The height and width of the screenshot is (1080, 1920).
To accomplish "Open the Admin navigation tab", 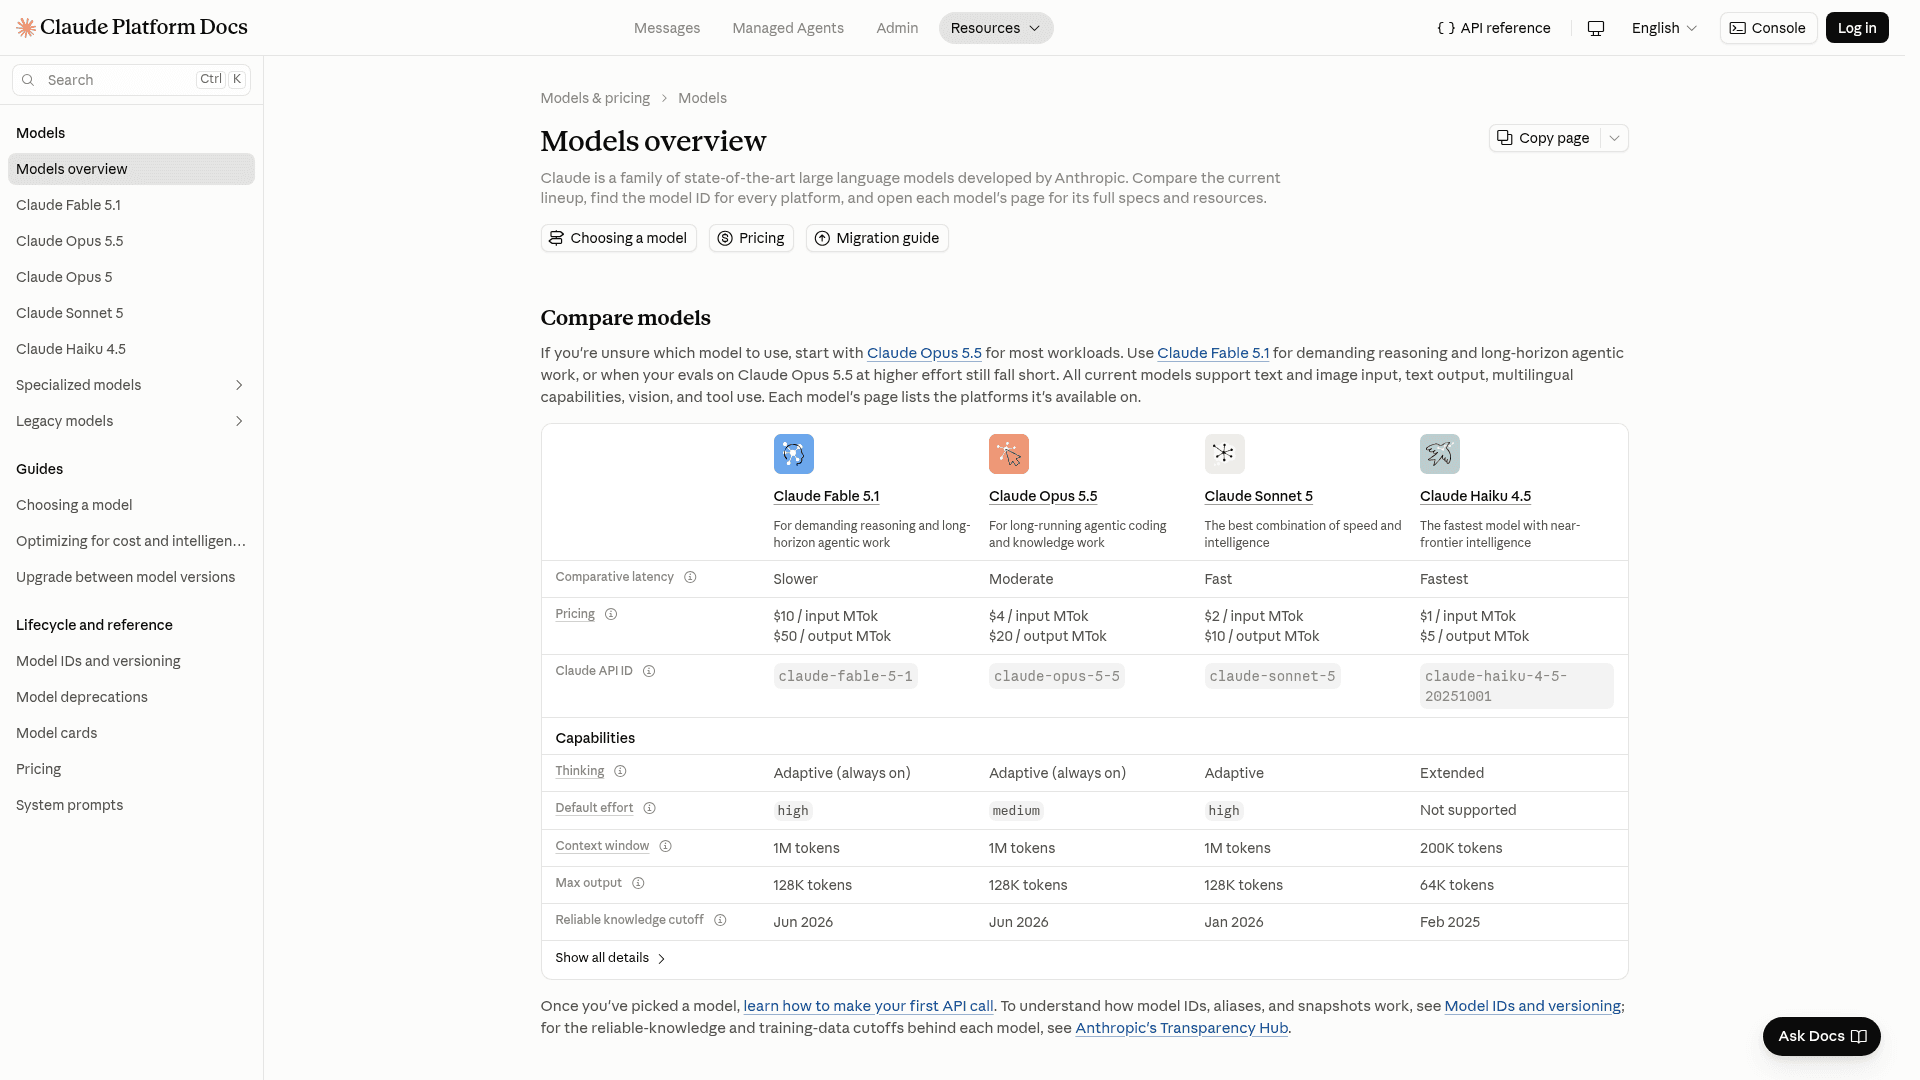I will coord(897,28).
